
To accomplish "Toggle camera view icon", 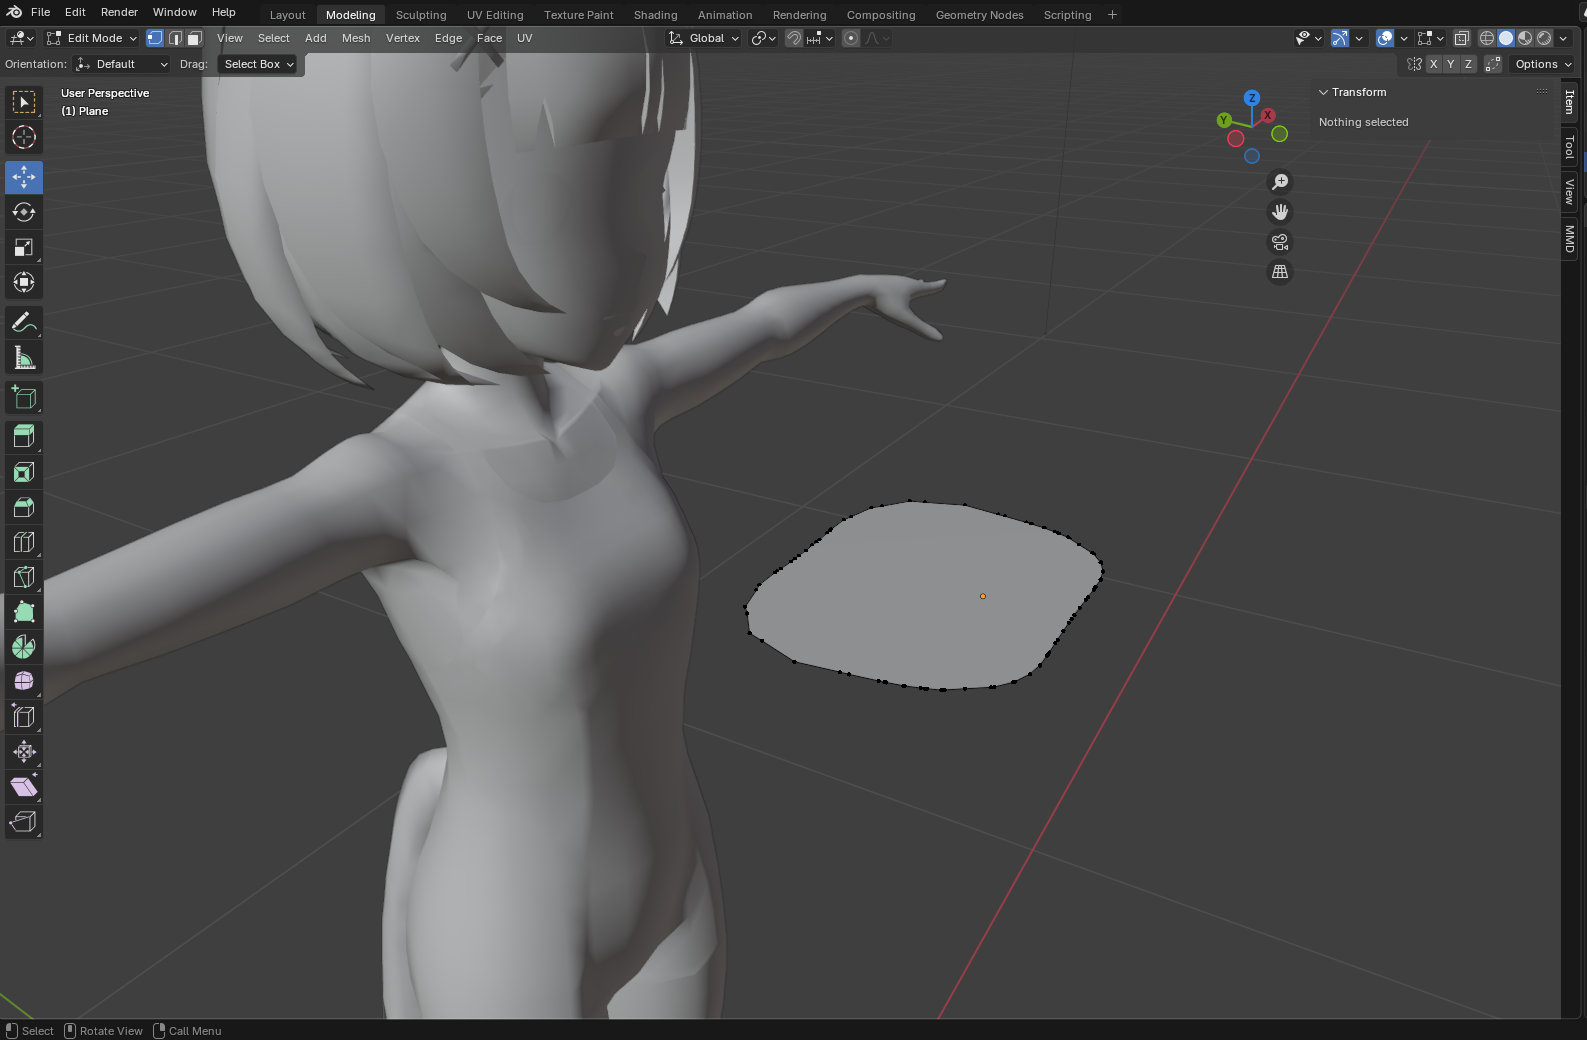I will [1279, 242].
